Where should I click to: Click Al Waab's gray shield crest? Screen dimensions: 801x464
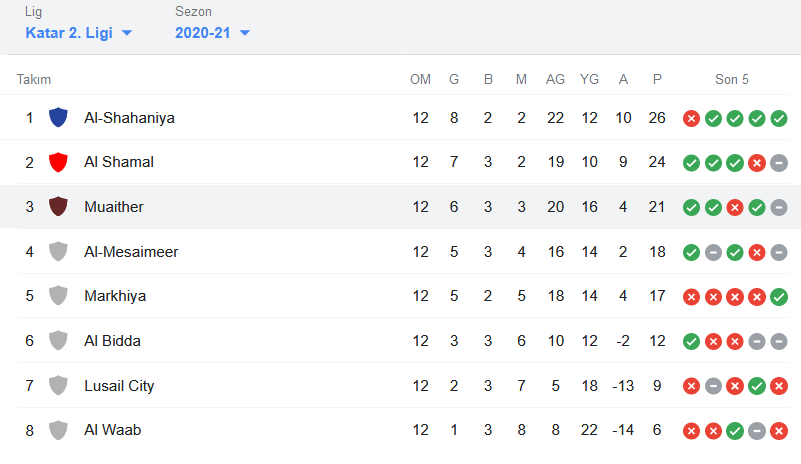[x=58, y=430]
